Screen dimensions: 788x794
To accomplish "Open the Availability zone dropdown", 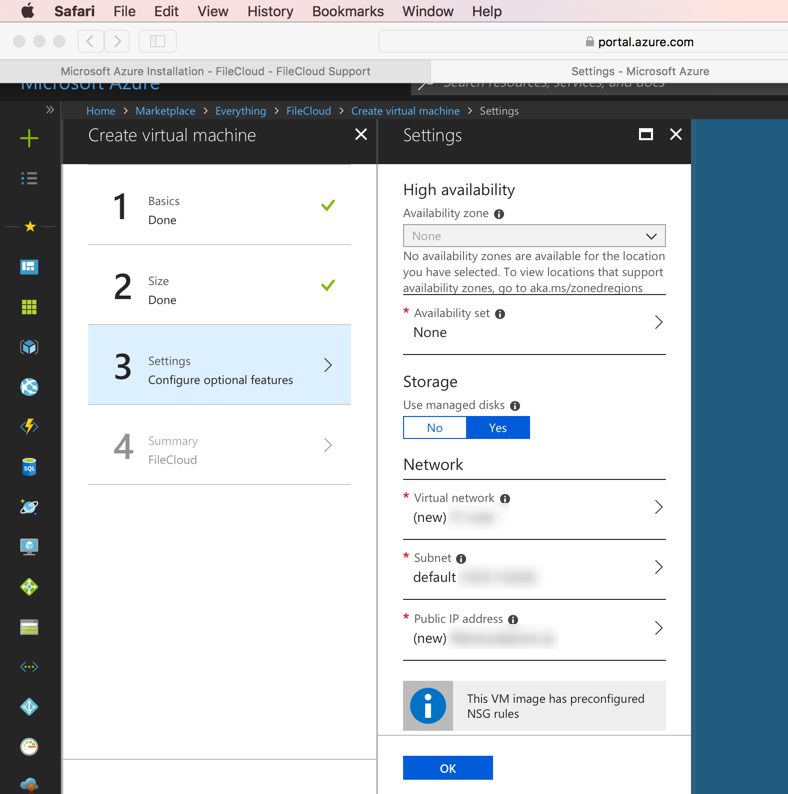I will tap(534, 236).
